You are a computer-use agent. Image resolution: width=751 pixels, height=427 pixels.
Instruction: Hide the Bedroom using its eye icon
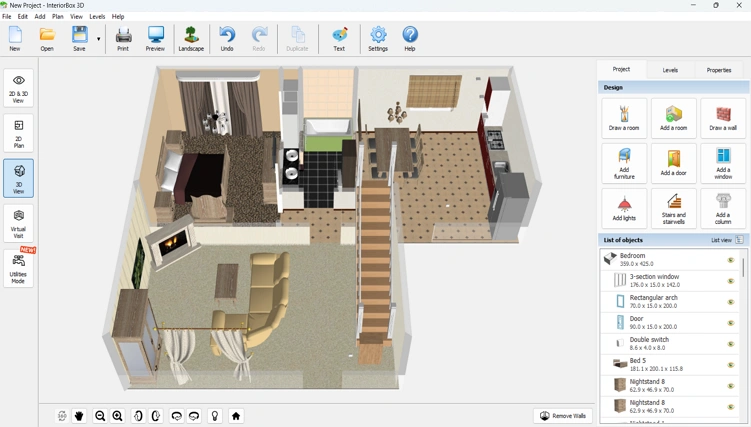coord(731,260)
